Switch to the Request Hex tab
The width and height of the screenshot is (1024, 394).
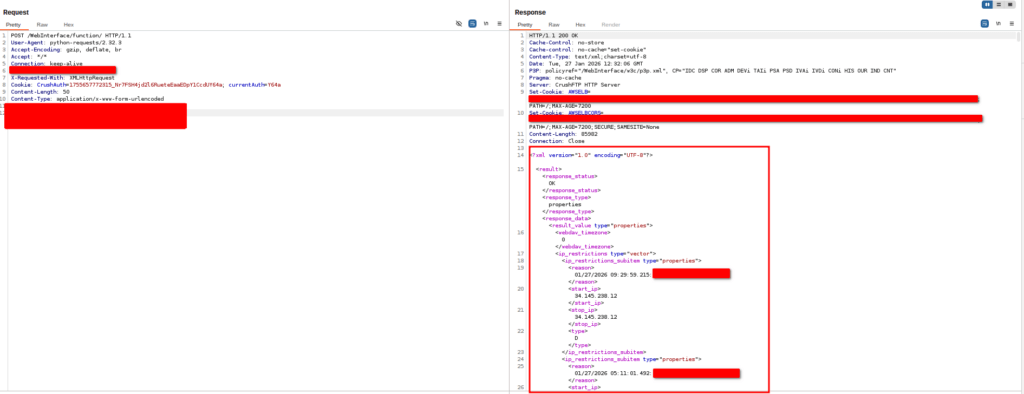(x=69, y=24)
